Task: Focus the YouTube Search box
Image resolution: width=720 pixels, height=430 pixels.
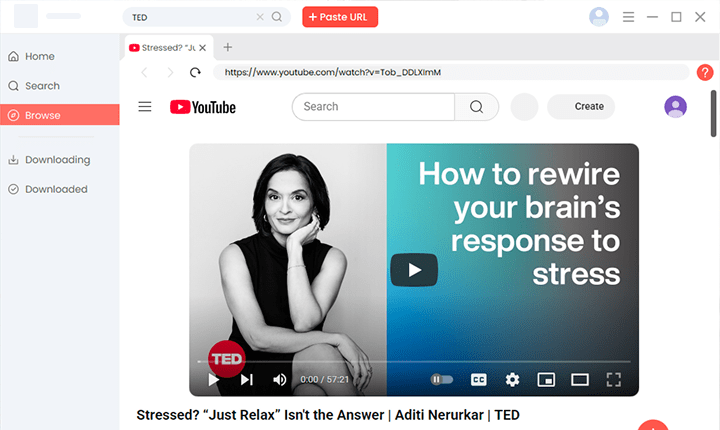Action: [x=373, y=107]
